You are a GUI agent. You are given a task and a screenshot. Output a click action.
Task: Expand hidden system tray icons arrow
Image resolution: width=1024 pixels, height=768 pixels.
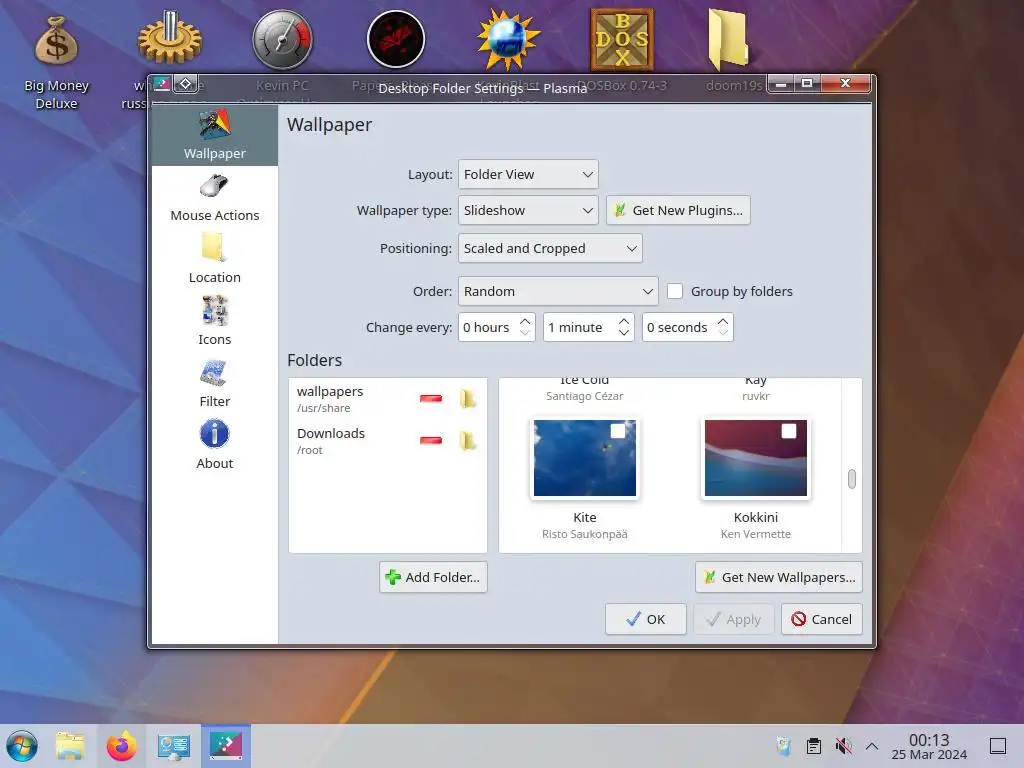pos(872,746)
